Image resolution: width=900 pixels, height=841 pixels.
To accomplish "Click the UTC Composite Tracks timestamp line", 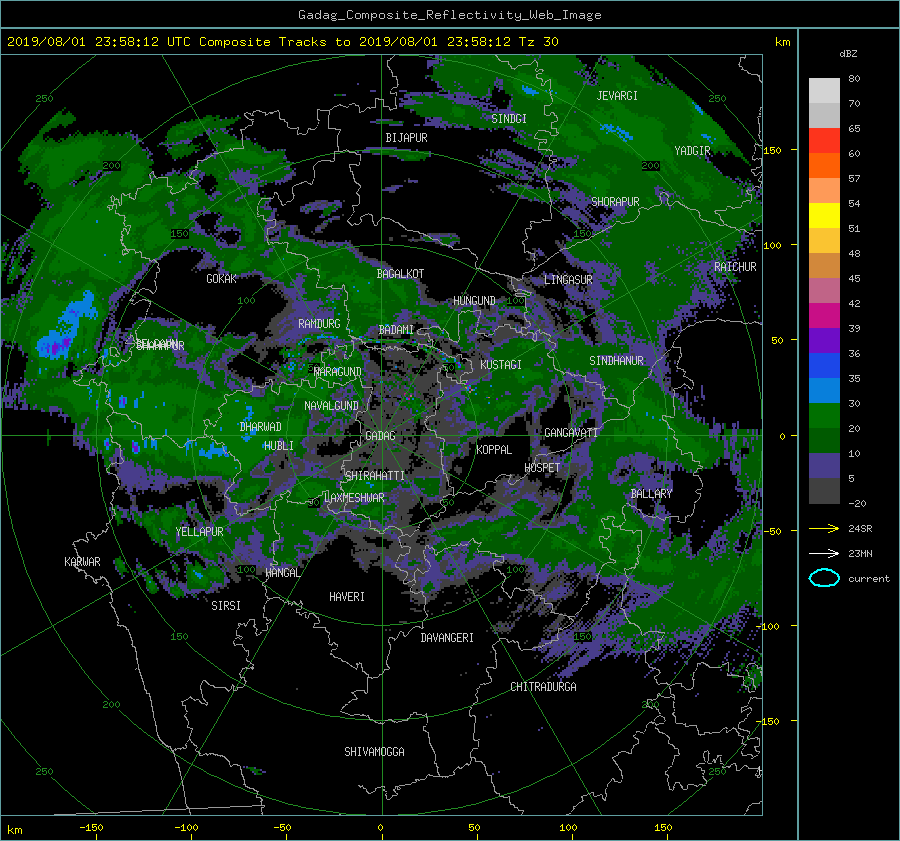I will pyautogui.click(x=282, y=42).
